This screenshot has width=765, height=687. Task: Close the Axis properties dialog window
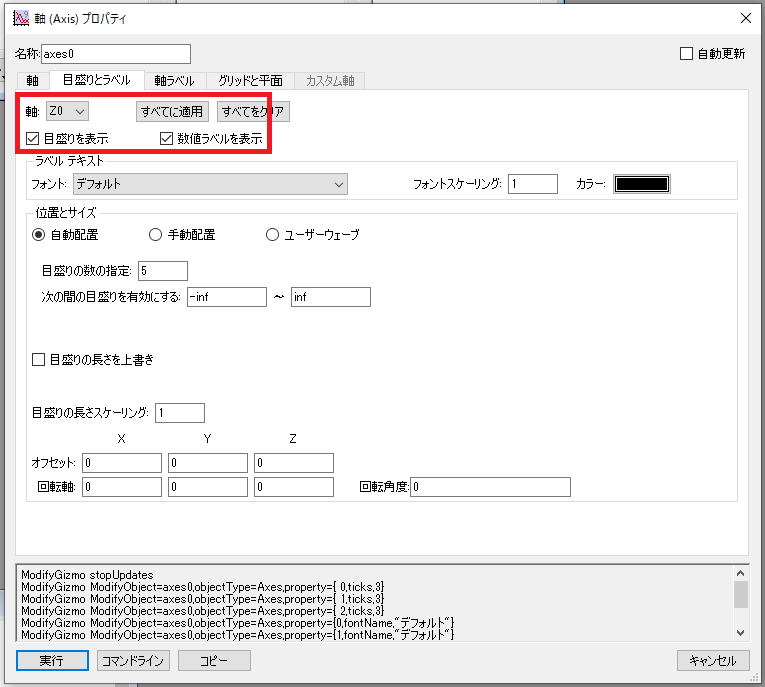(743, 18)
